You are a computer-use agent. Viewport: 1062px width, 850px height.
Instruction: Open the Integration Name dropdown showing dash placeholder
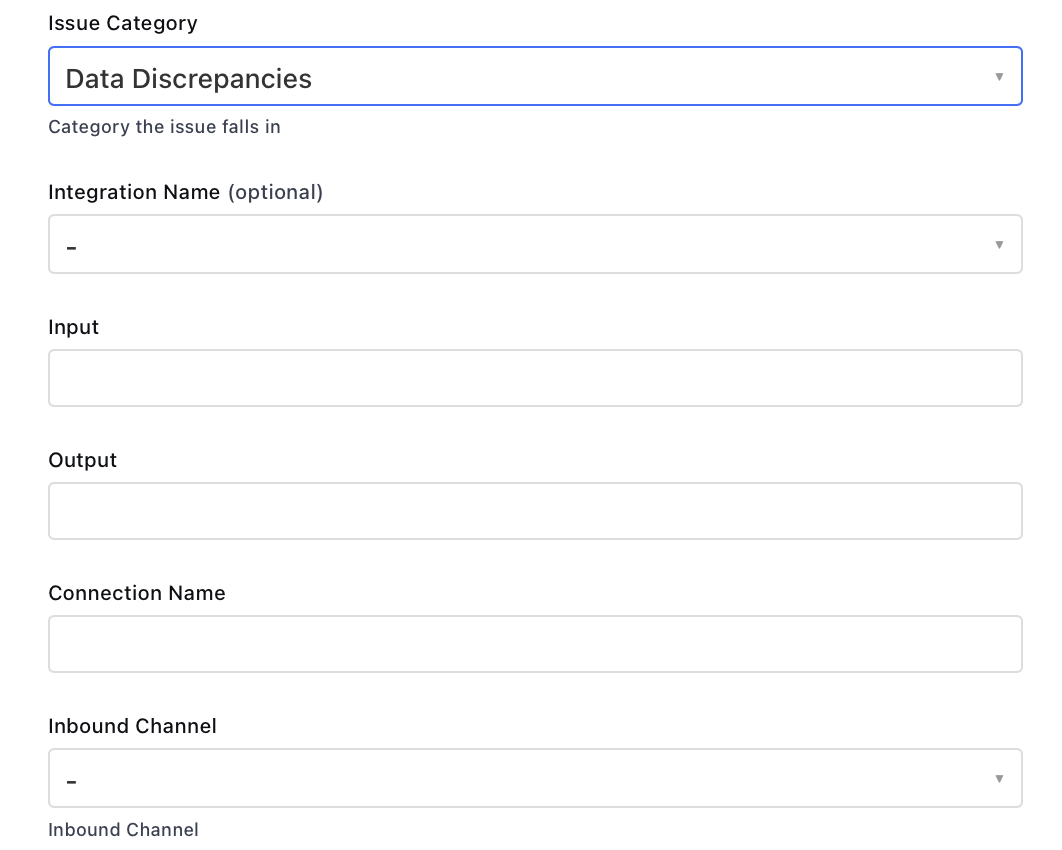tap(535, 244)
